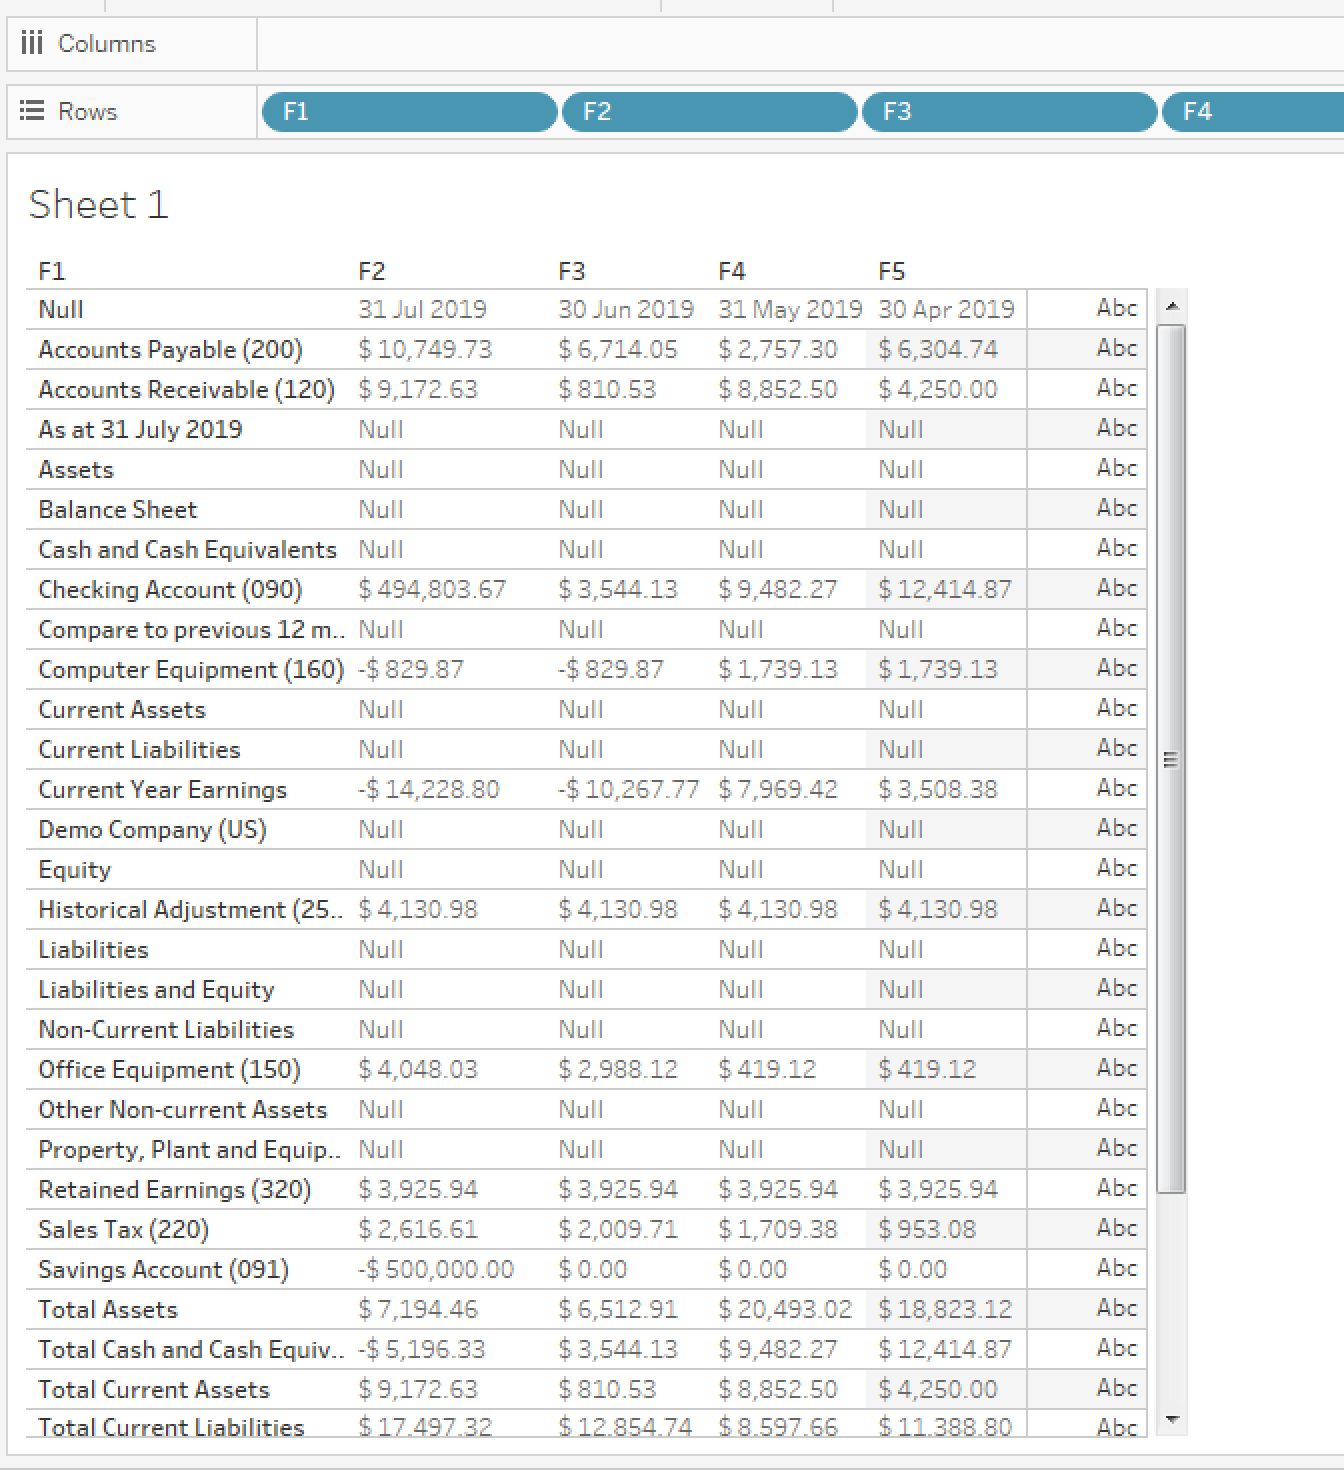Select the F5 column header
Image resolution: width=1344 pixels, height=1470 pixels.
coord(891,271)
